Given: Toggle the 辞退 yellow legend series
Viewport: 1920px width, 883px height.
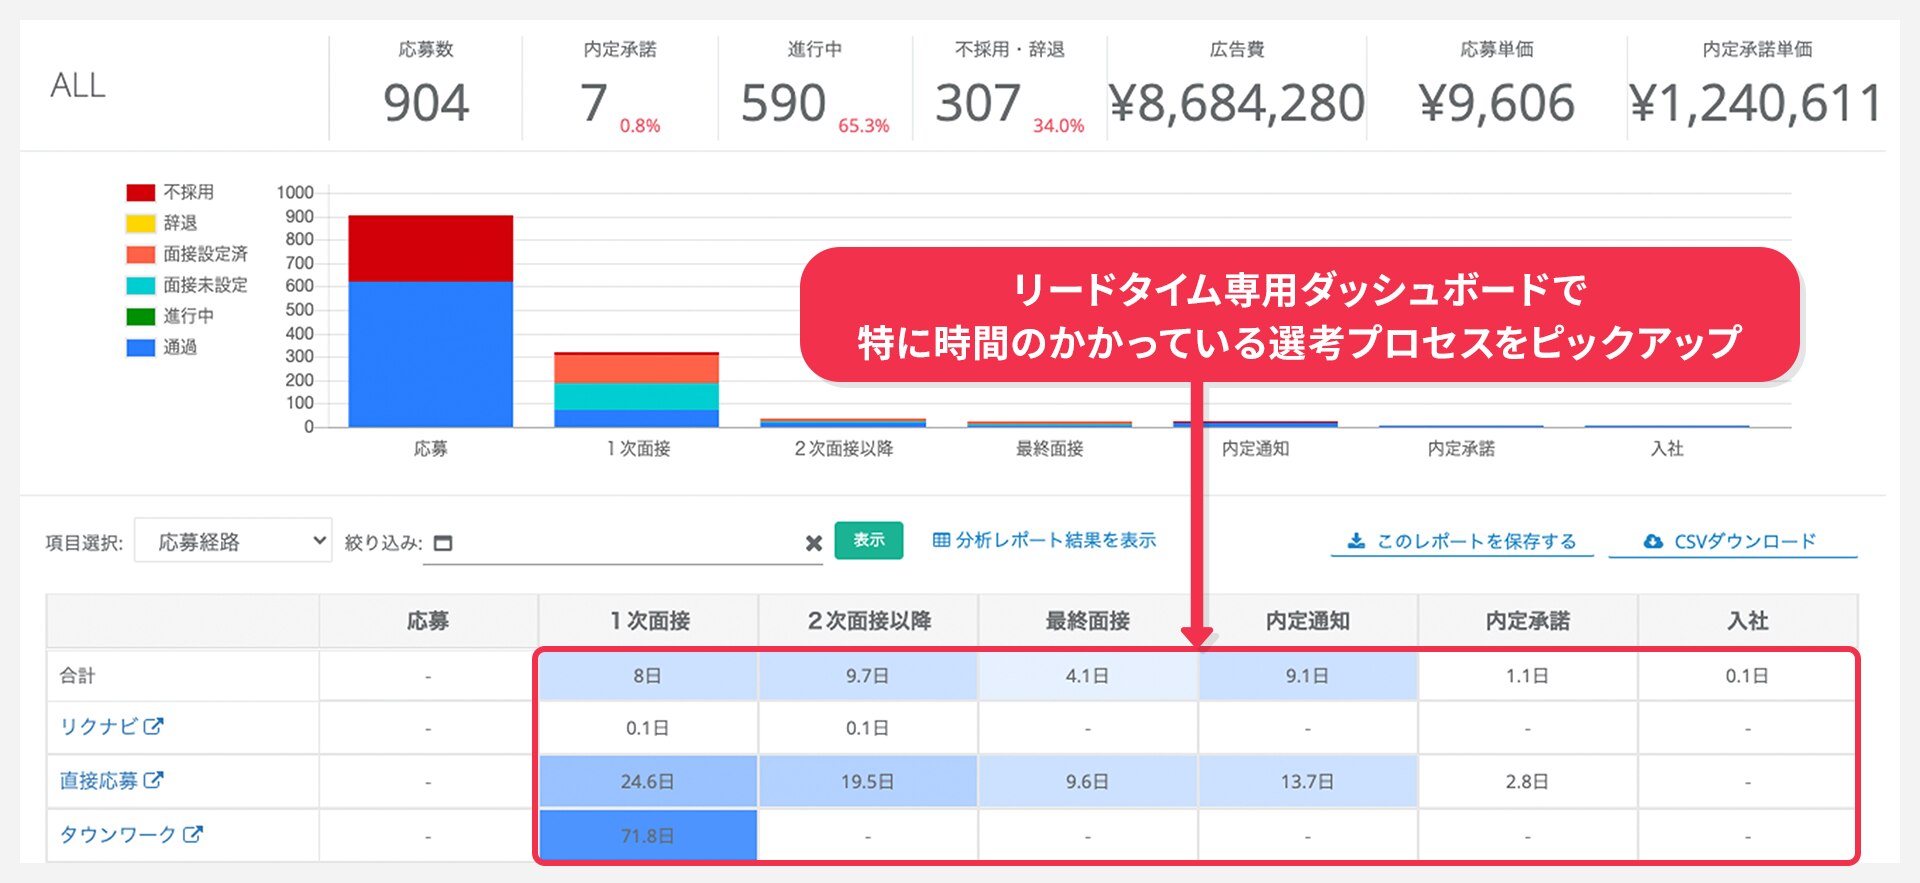Looking at the screenshot, I should click(x=141, y=223).
